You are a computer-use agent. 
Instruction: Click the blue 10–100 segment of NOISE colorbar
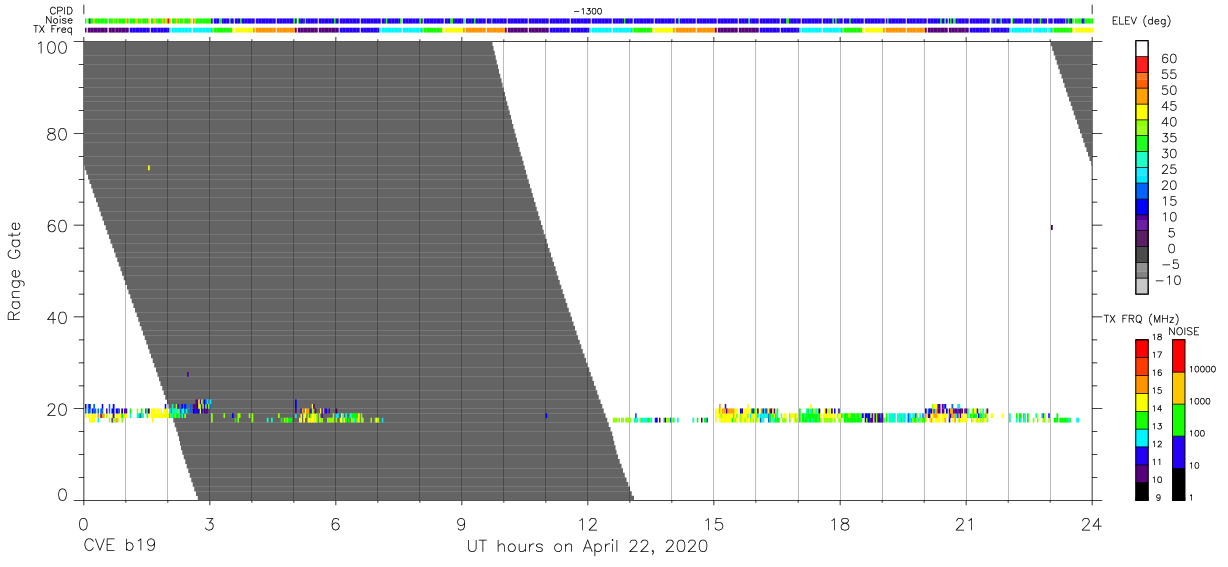click(1178, 451)
